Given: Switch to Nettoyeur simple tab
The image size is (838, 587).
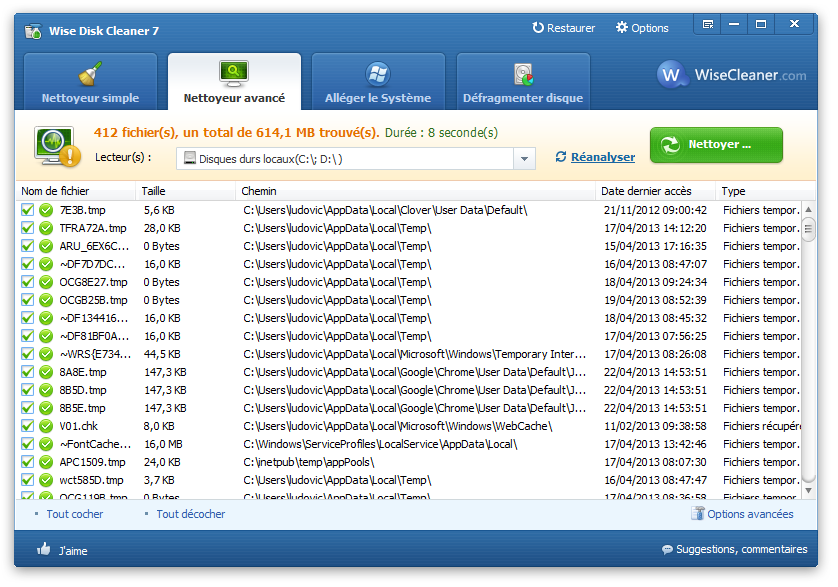Looking at the screenshot, I should (x=90, y=82).
